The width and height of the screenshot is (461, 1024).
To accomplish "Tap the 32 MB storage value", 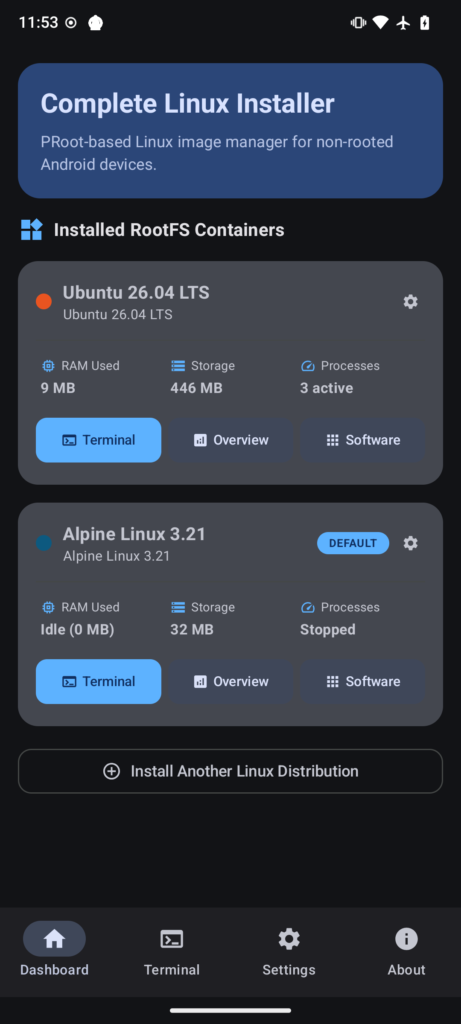I will pos(192,630).
